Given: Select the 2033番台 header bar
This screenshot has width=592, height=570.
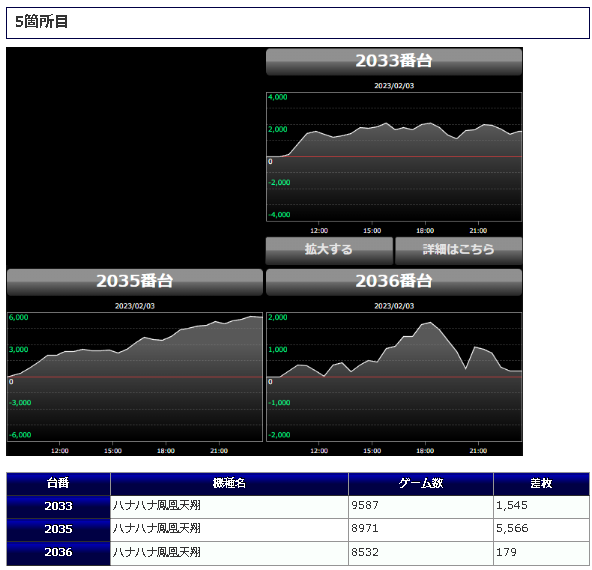Looking at the screenshot, I should [394, 62].
